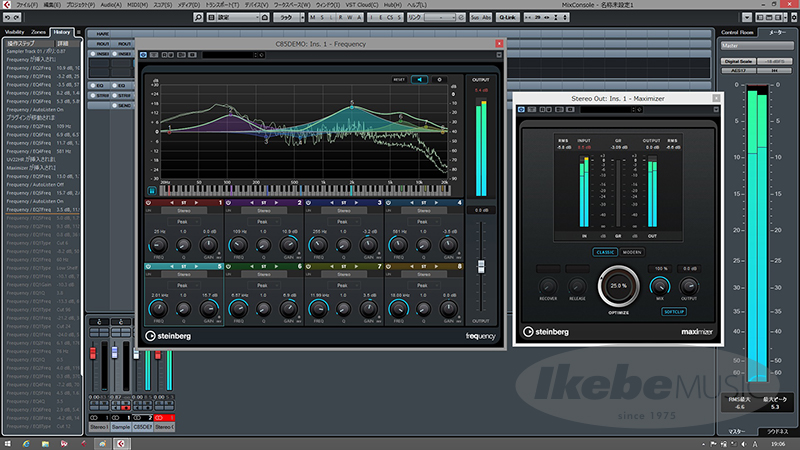
Task: Click the Frequency output fader handle
Action: 481,268
